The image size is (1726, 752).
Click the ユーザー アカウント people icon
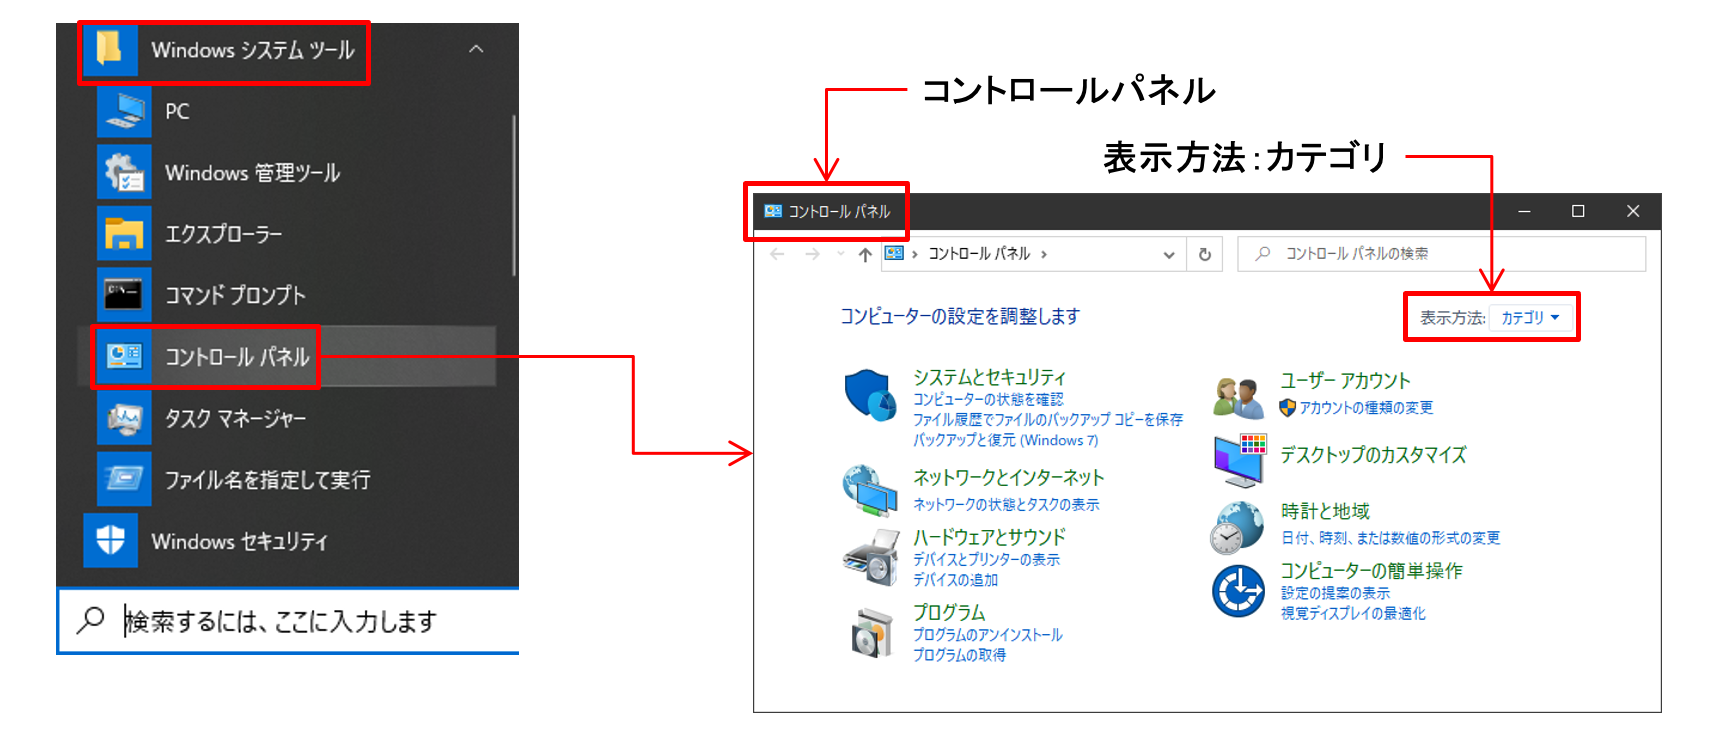[1238, 397]
